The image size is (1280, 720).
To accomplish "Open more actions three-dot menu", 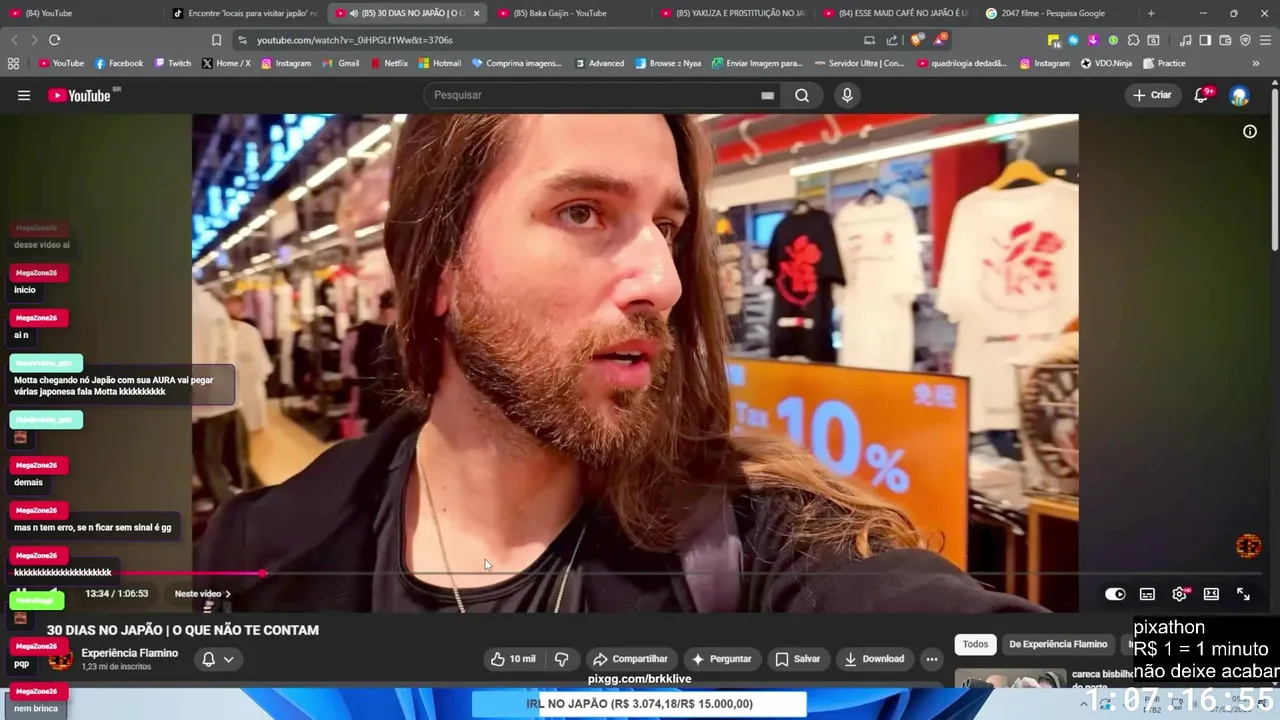I will 932,659.
